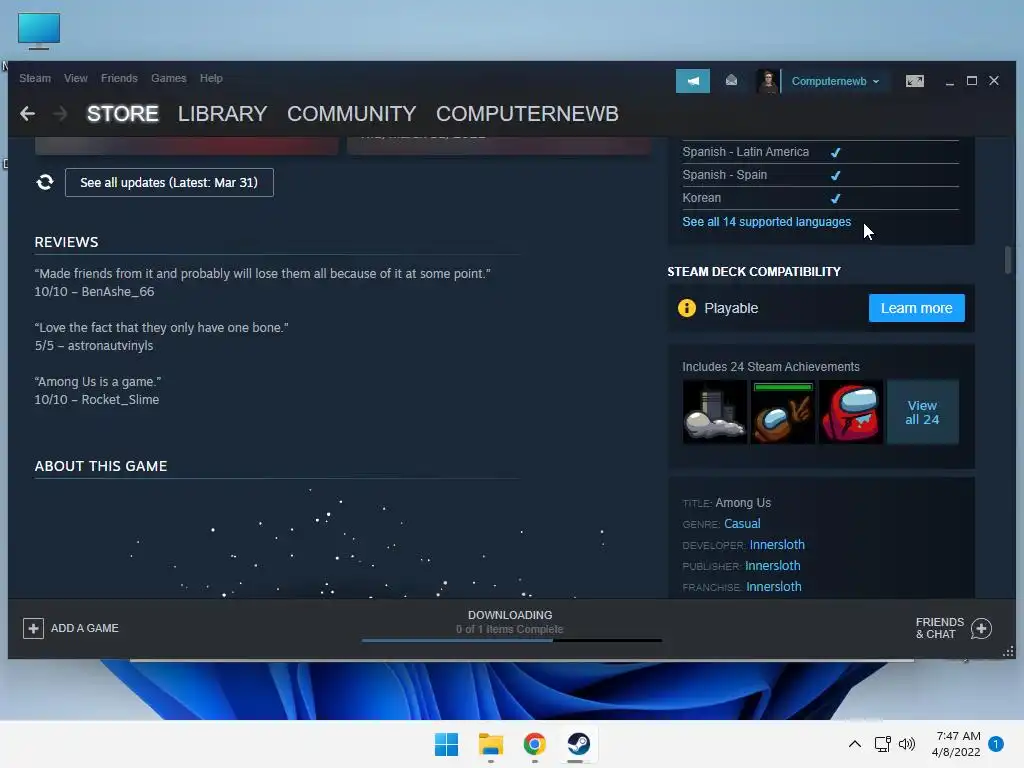Click the ADD A GAME label
The image size is (1024, 768).
point(85,628)
